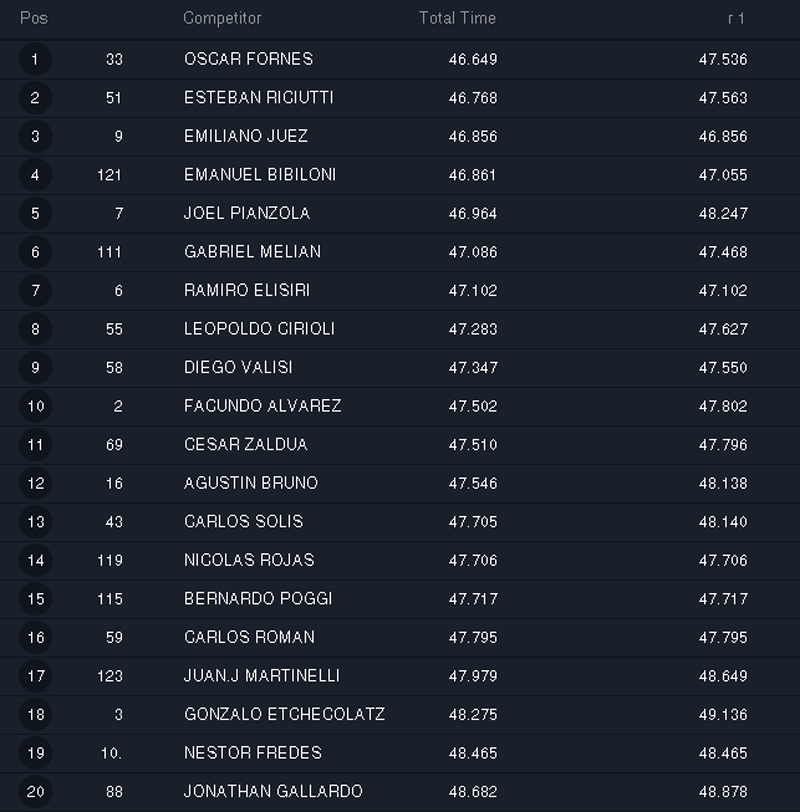Click GONZALO ETCHECOLATZ's name
The height and width of the screenshot is (812, 800).
pyautogui.click(x=284, y=715)
